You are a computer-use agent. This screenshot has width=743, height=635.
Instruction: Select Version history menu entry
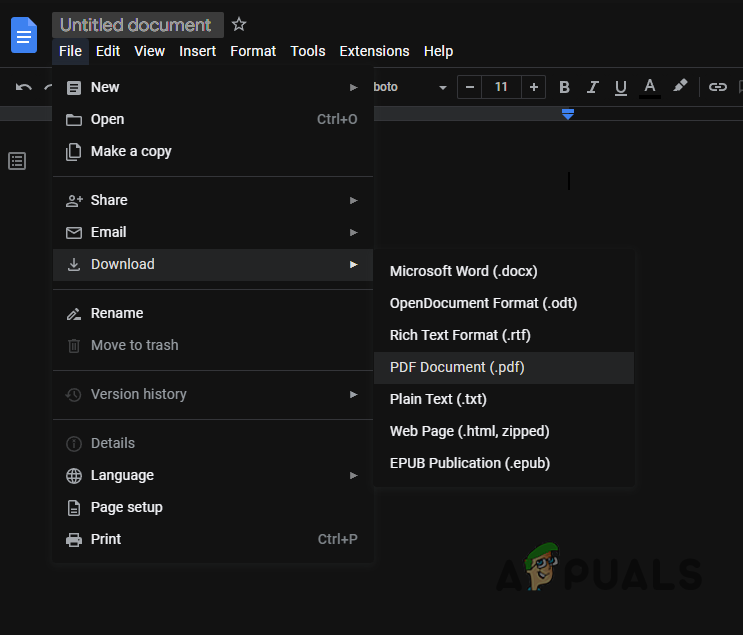(x=213, y=395)
